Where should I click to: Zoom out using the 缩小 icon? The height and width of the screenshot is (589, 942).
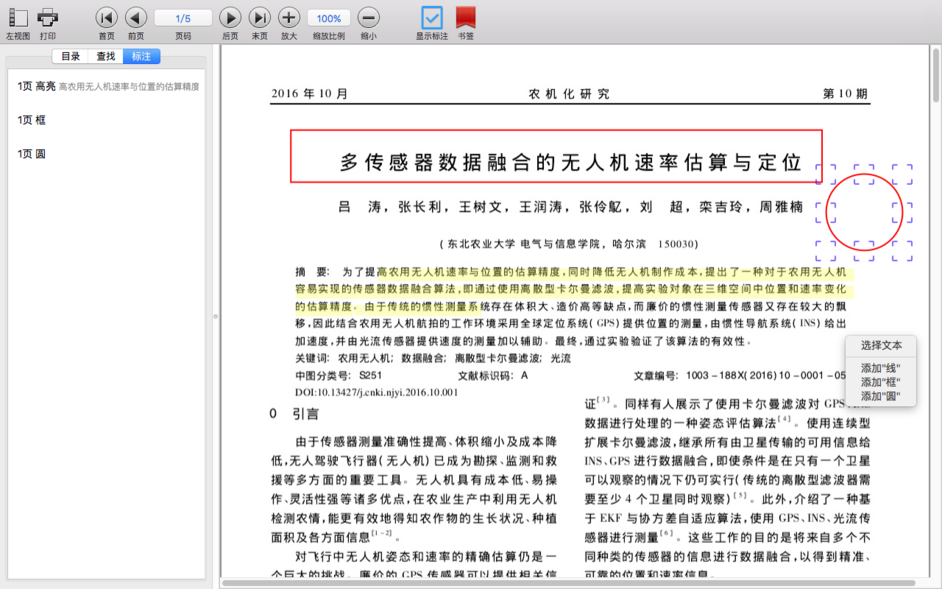(x=371, y=17)
